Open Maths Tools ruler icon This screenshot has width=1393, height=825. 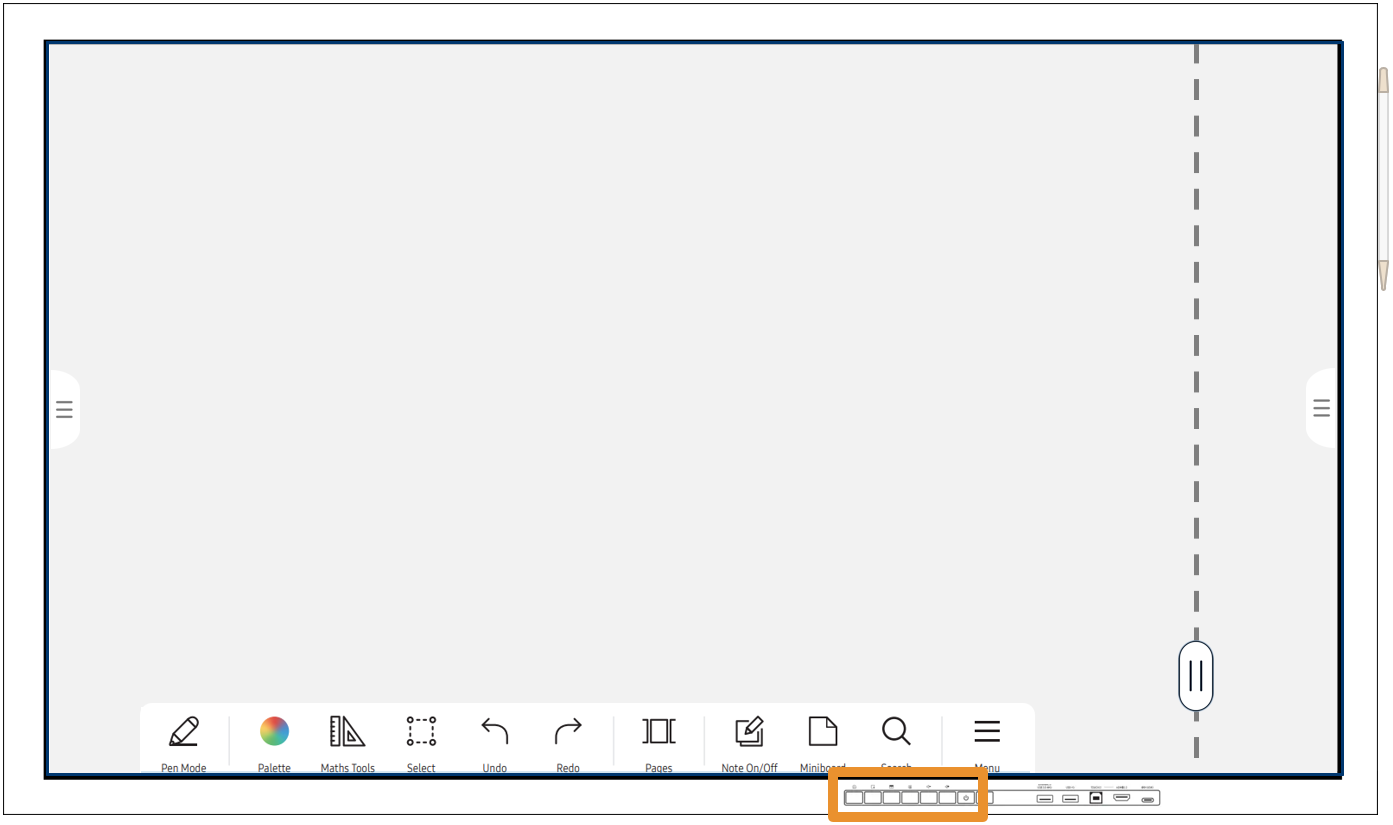pos(347,732)
